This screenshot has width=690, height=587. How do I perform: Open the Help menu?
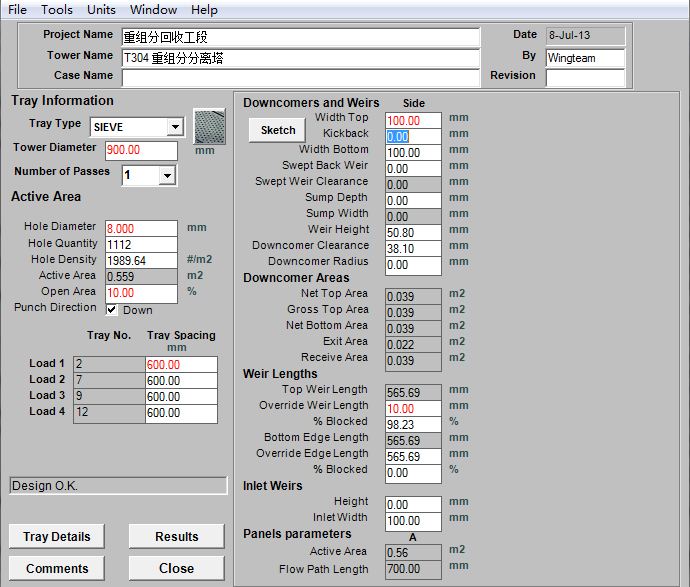(204, 9)
